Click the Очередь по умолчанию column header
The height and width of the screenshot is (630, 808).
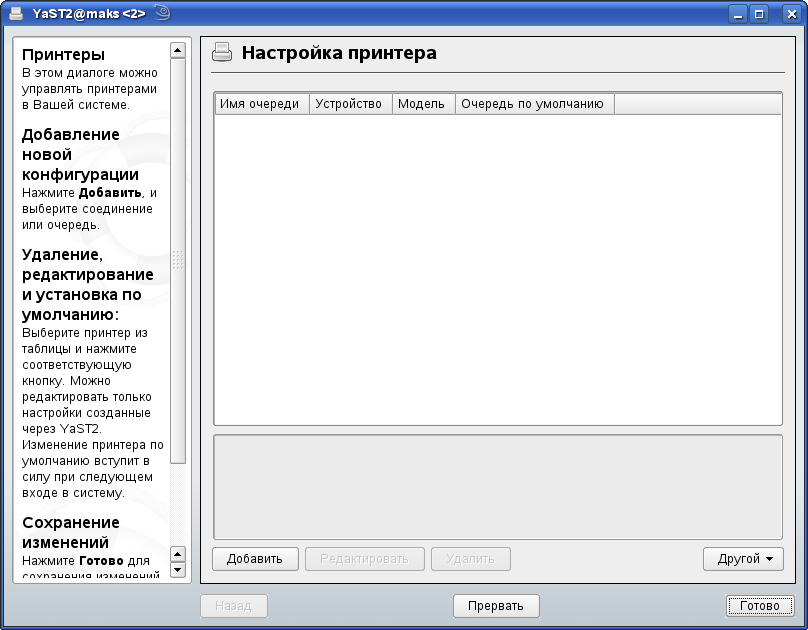(x=532, y=104)
